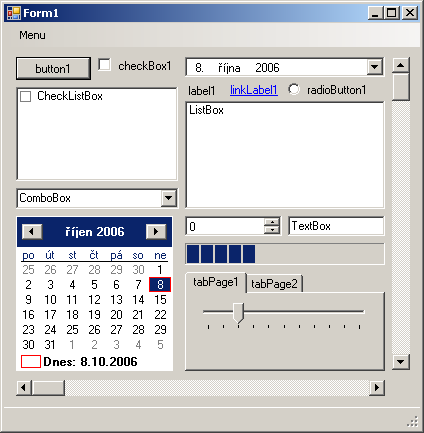Switch to the tabPage2 tab
The width and height of the screenshot is (424, 433).
click(274, 284)
